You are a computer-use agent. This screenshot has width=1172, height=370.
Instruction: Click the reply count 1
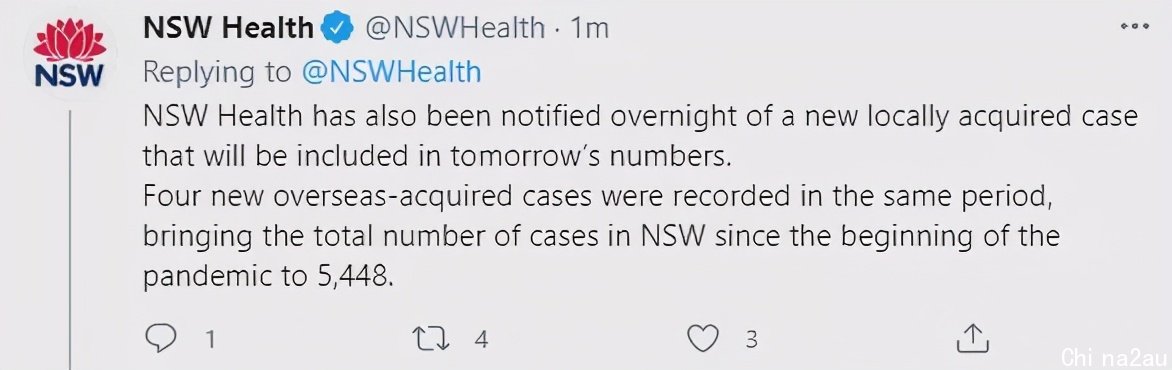pos(211,340)
